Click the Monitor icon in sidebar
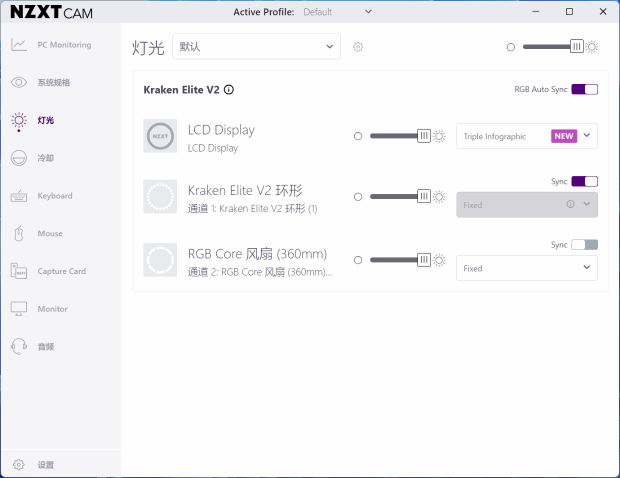Viewport: 620px width, 478px height. click(19, 309)
